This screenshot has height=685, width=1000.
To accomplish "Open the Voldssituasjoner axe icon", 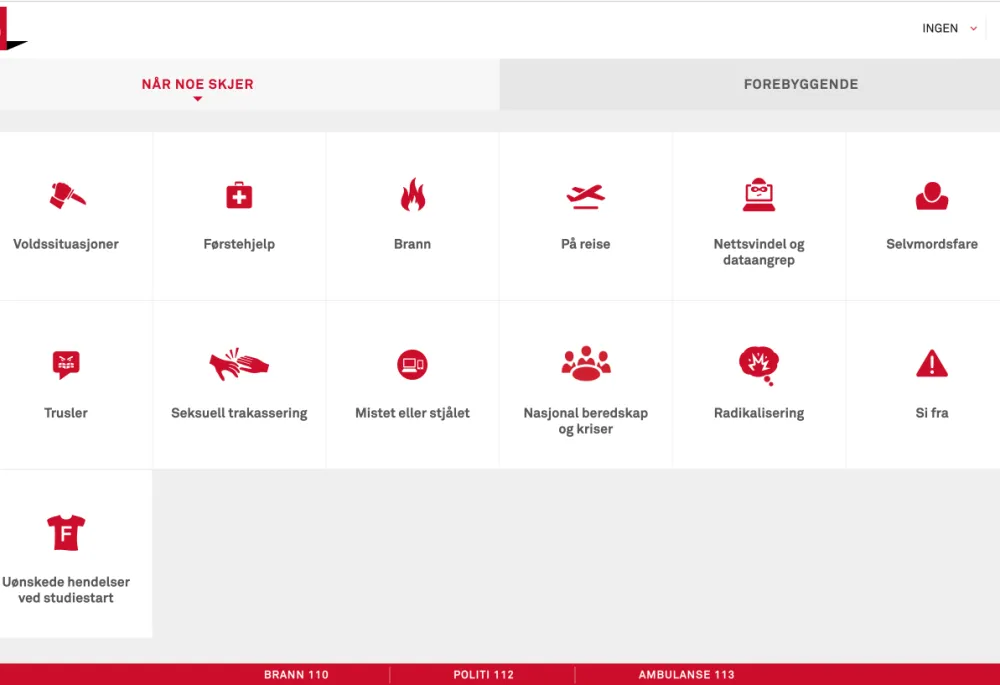I will (x=68, y=195).
